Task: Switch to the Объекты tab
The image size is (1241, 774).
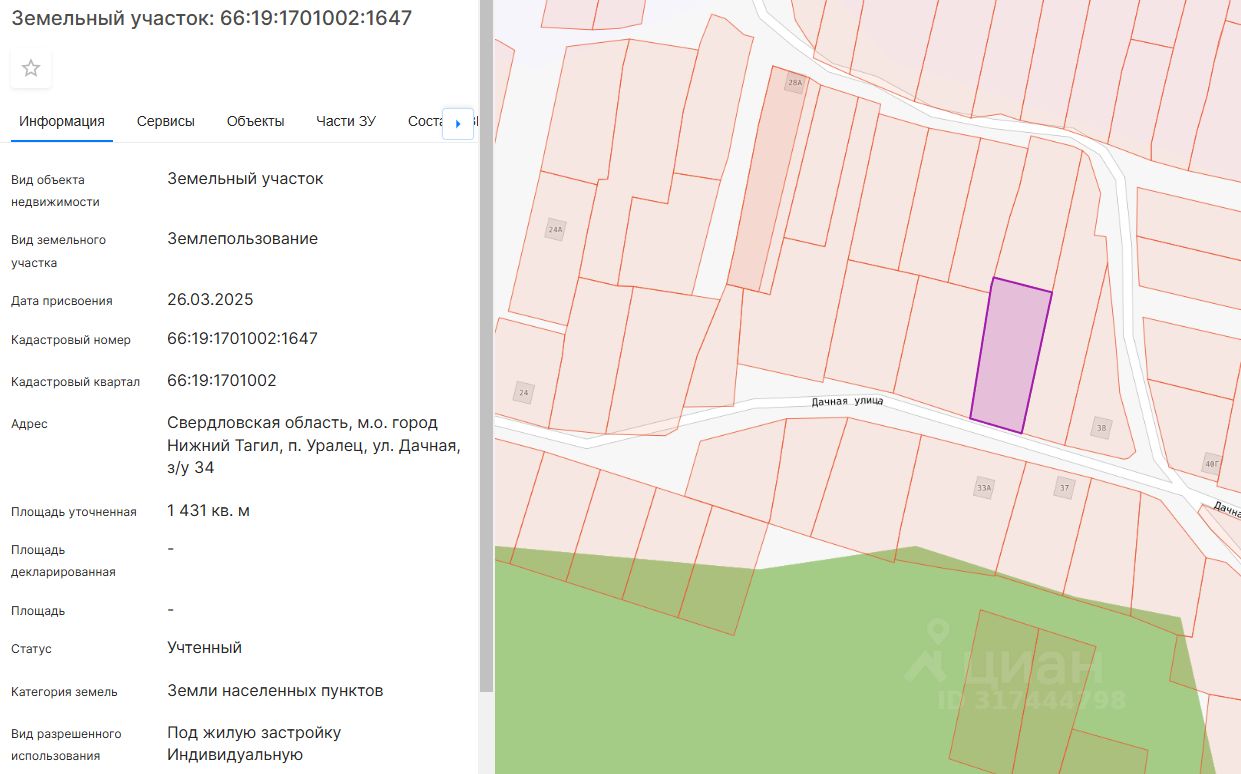Action: pyautogui.click(x=255, y=121)
